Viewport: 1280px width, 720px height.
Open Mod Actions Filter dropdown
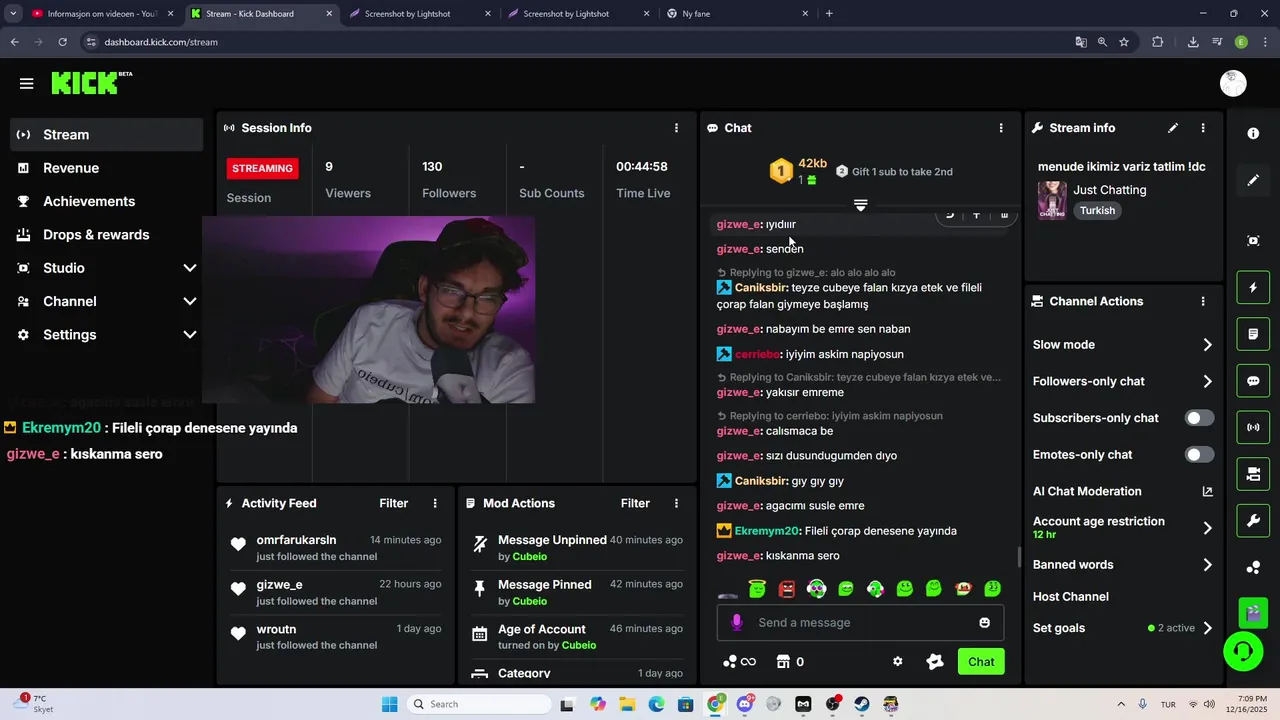pos(635,503)
